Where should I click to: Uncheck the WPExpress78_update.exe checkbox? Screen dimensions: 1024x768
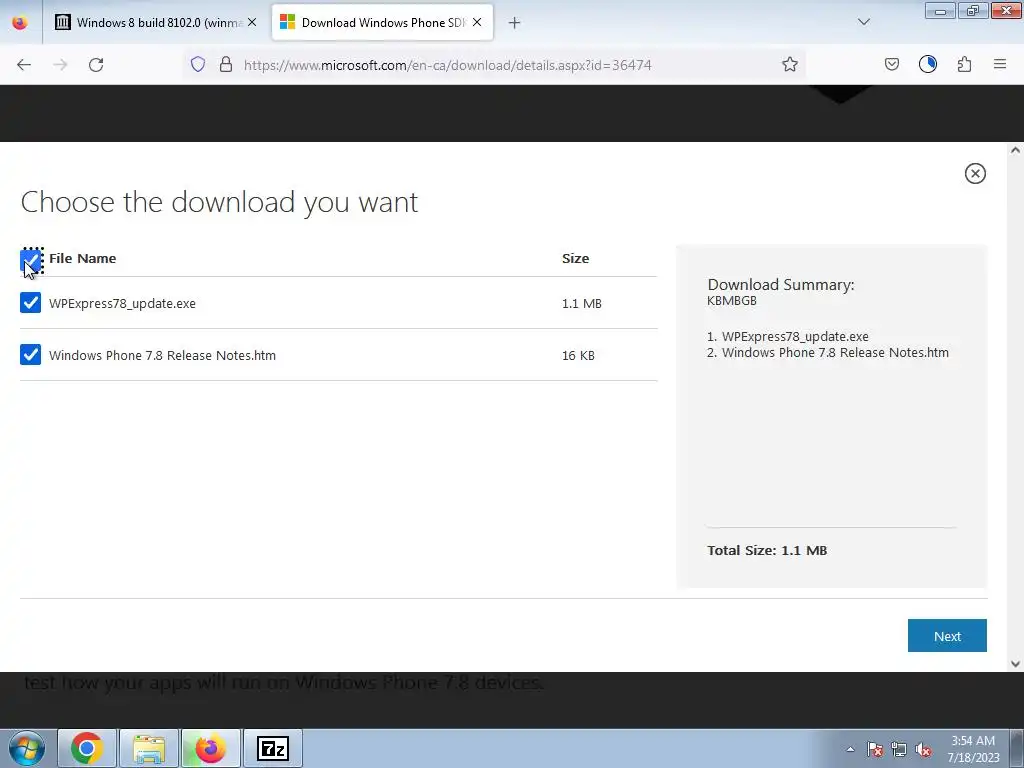pyautogui.click(x=31, y=302)
